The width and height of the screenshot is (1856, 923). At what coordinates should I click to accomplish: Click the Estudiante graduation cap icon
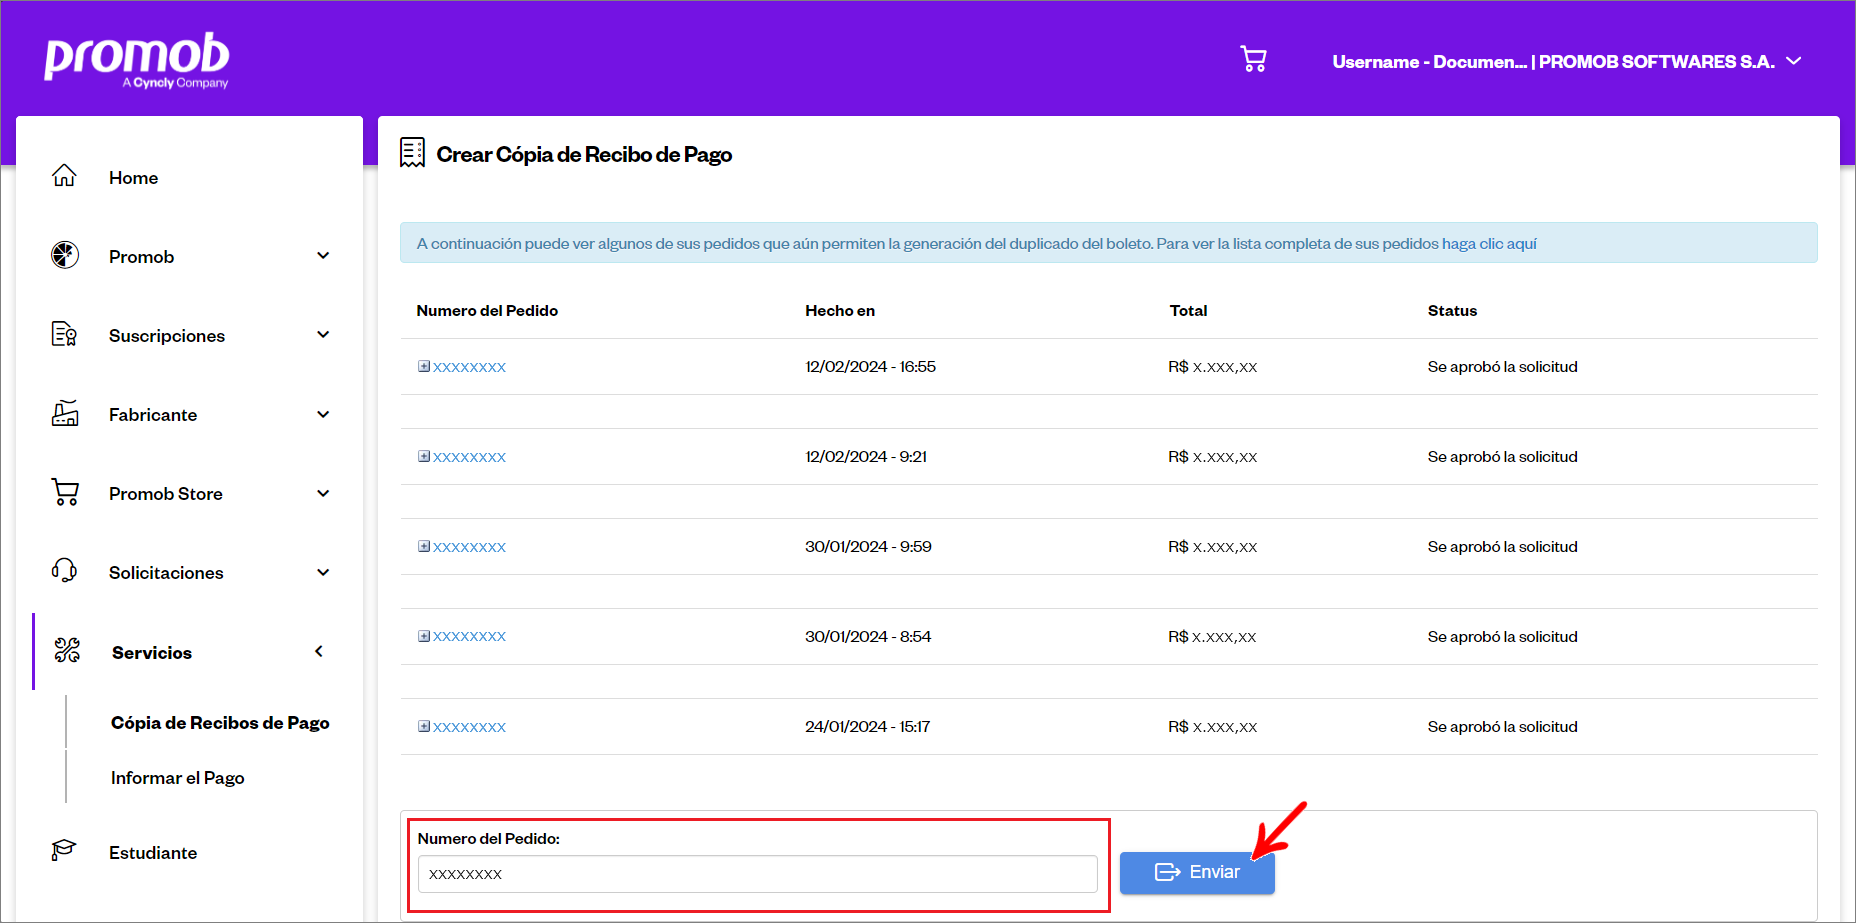(64, 851)
